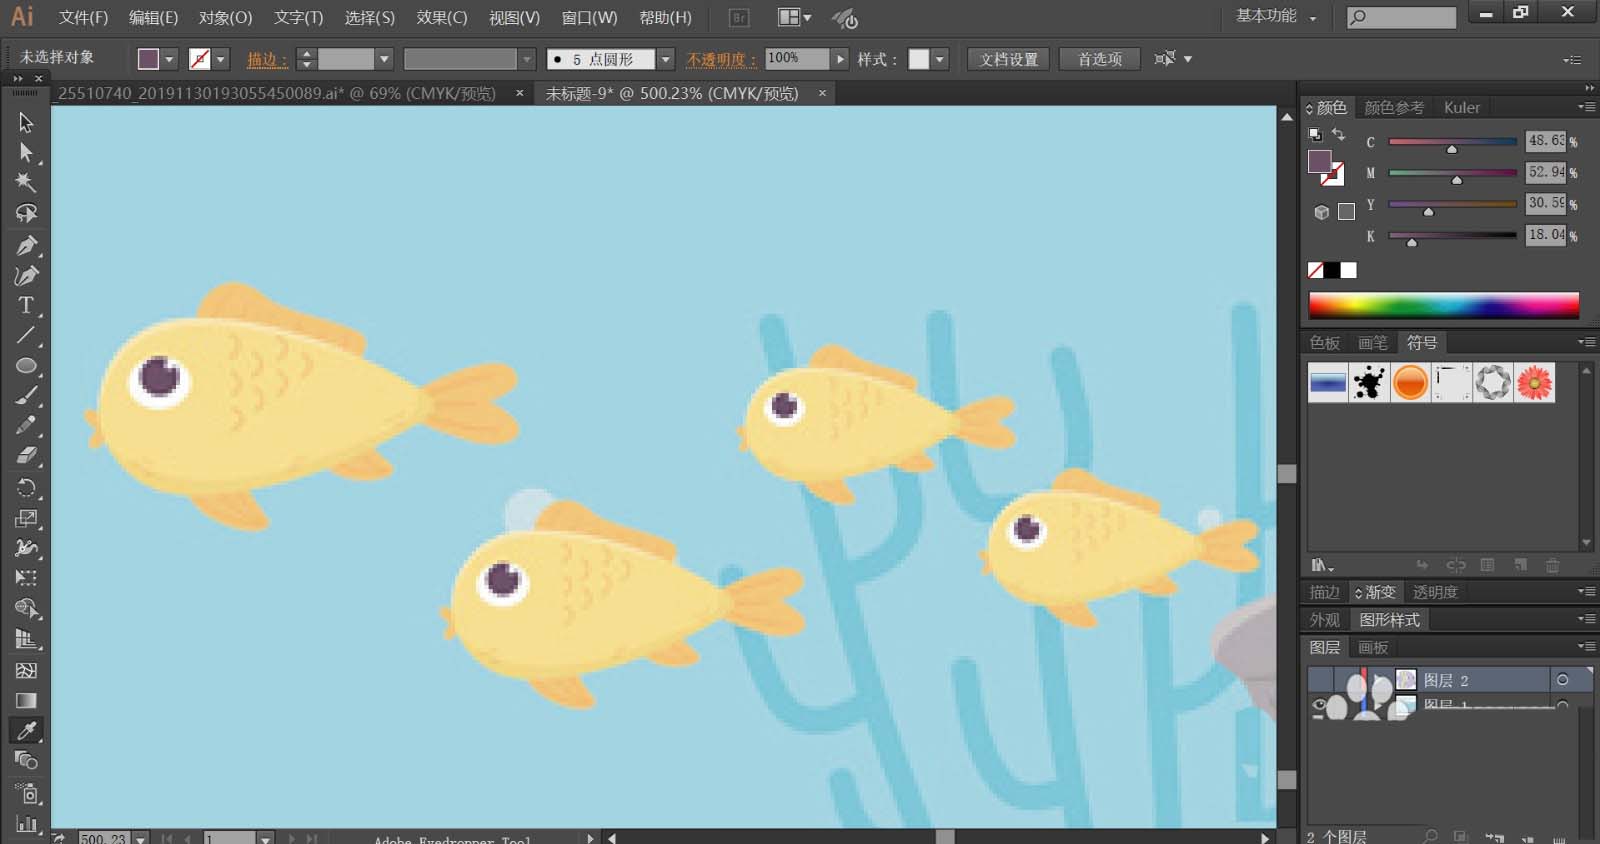This screenshot has height=844, width=1600.
Task: Open the 效果(C) menu
Action: (442, 18)
